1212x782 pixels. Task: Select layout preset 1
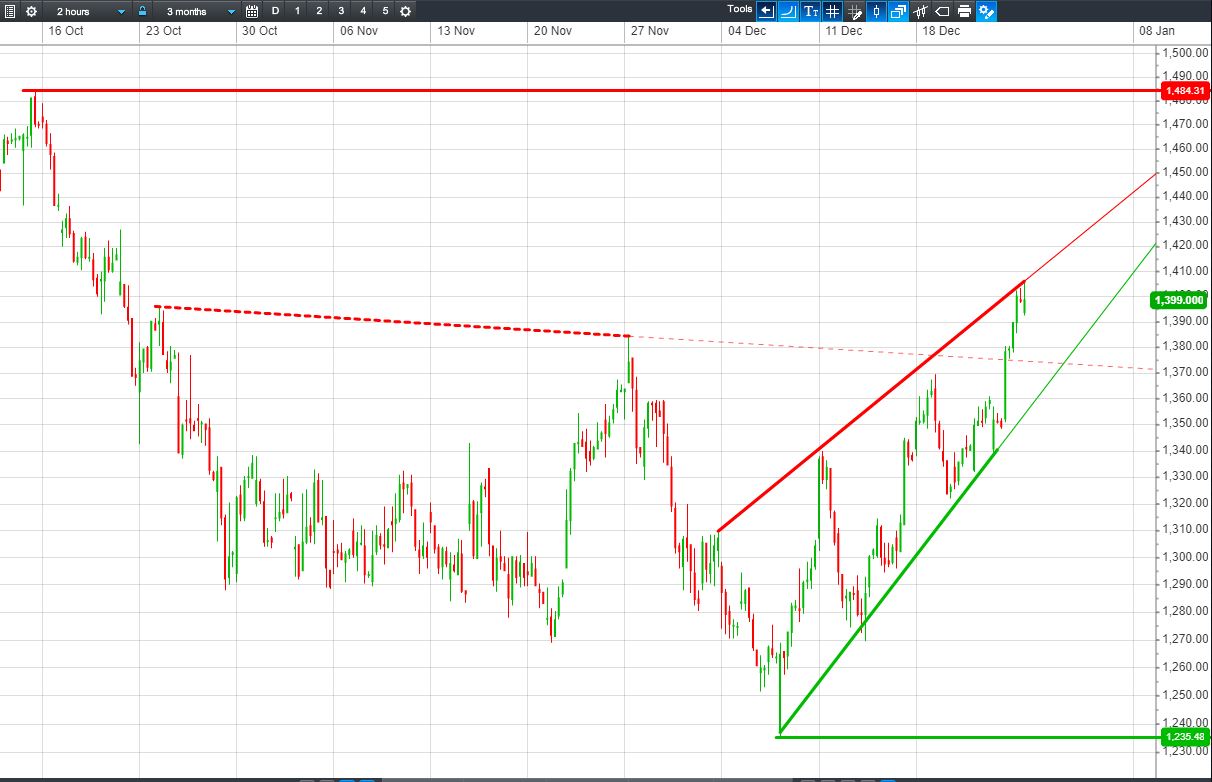point(297,11)
